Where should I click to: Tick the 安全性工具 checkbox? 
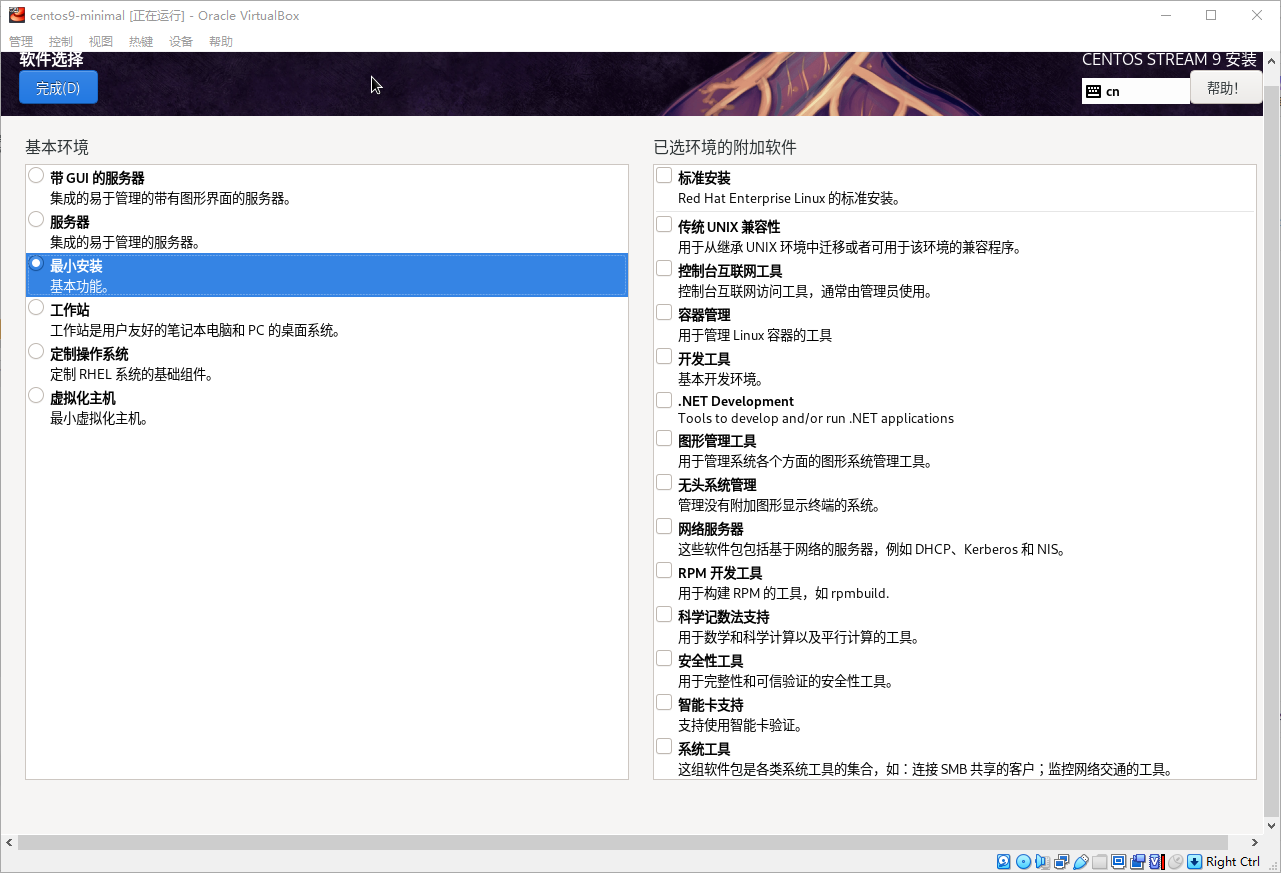pyautogui.click(x=664, y=659)
